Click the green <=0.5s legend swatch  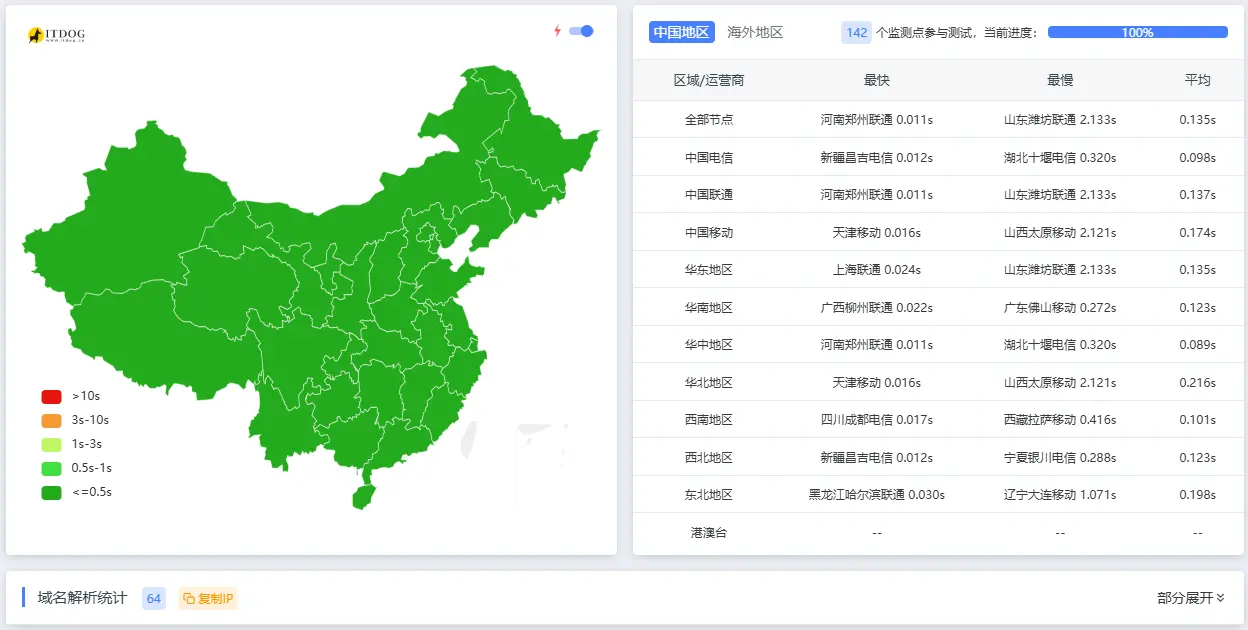pyautogui.click(x=50, y=492)
